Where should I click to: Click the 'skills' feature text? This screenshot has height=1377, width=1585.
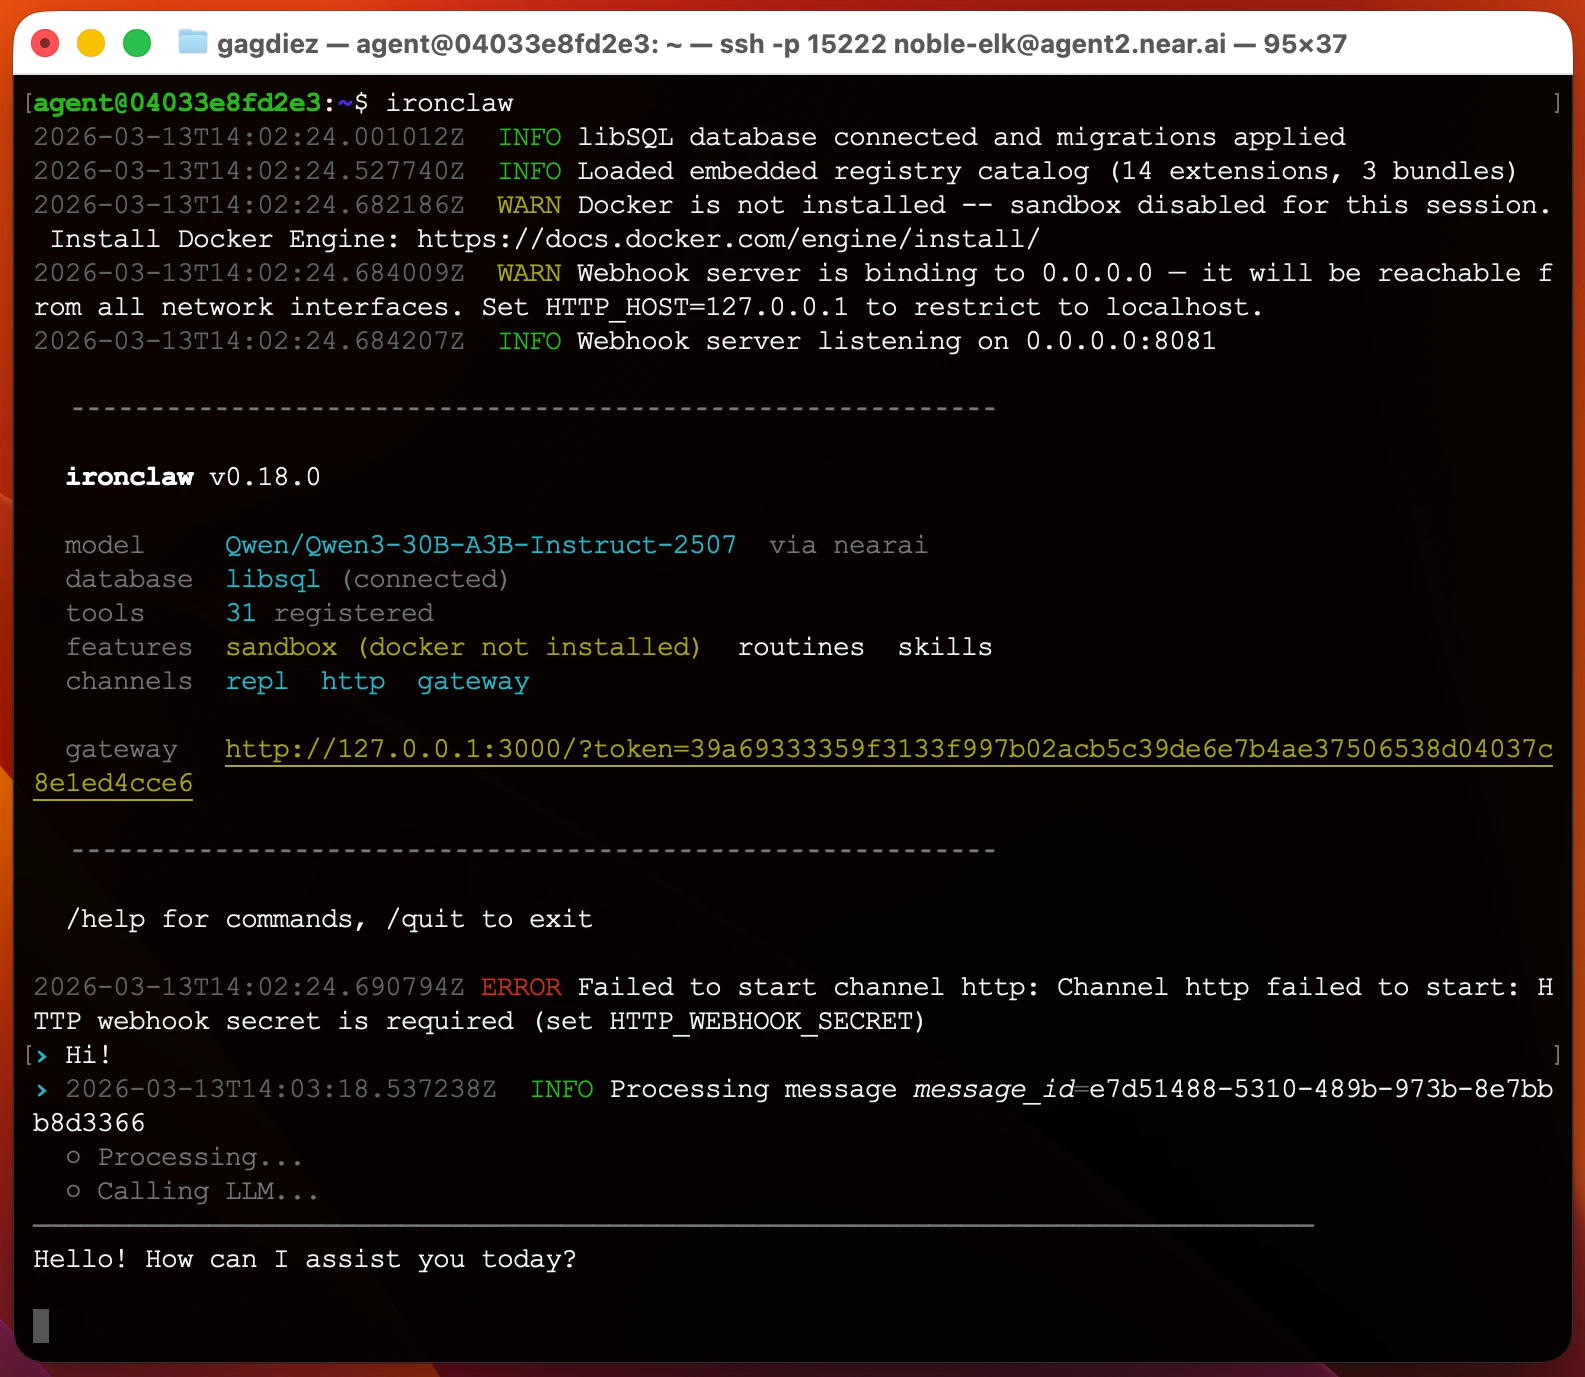pos(945,647)
